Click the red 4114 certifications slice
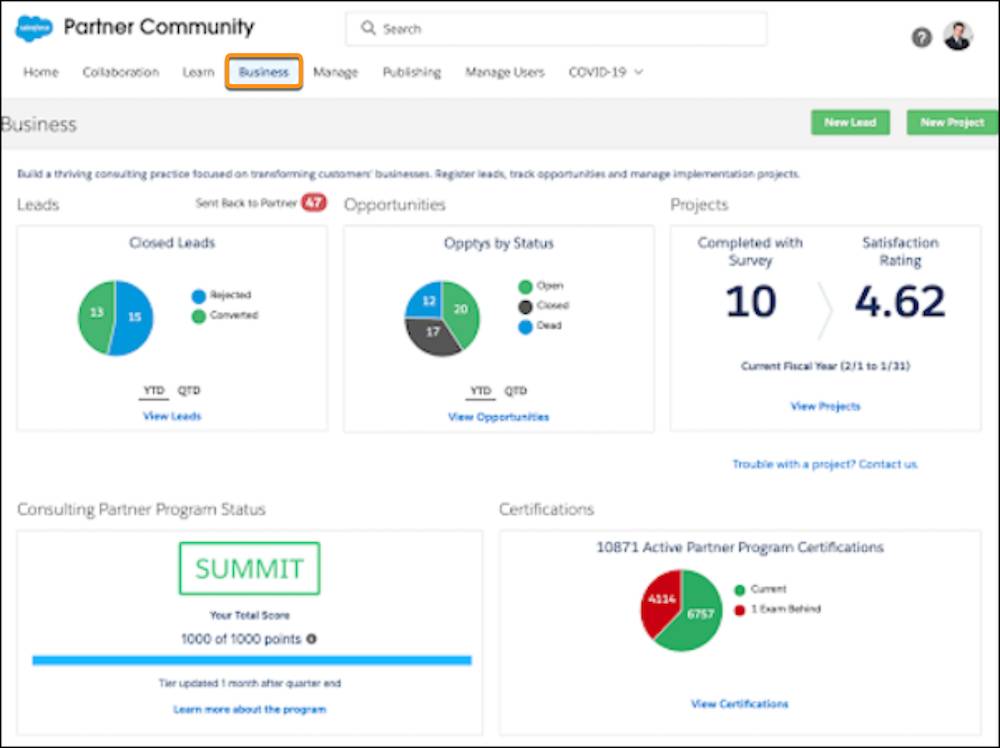This screenshot has width=1000, height=748. pyautogui.click(x=661, y=599)
